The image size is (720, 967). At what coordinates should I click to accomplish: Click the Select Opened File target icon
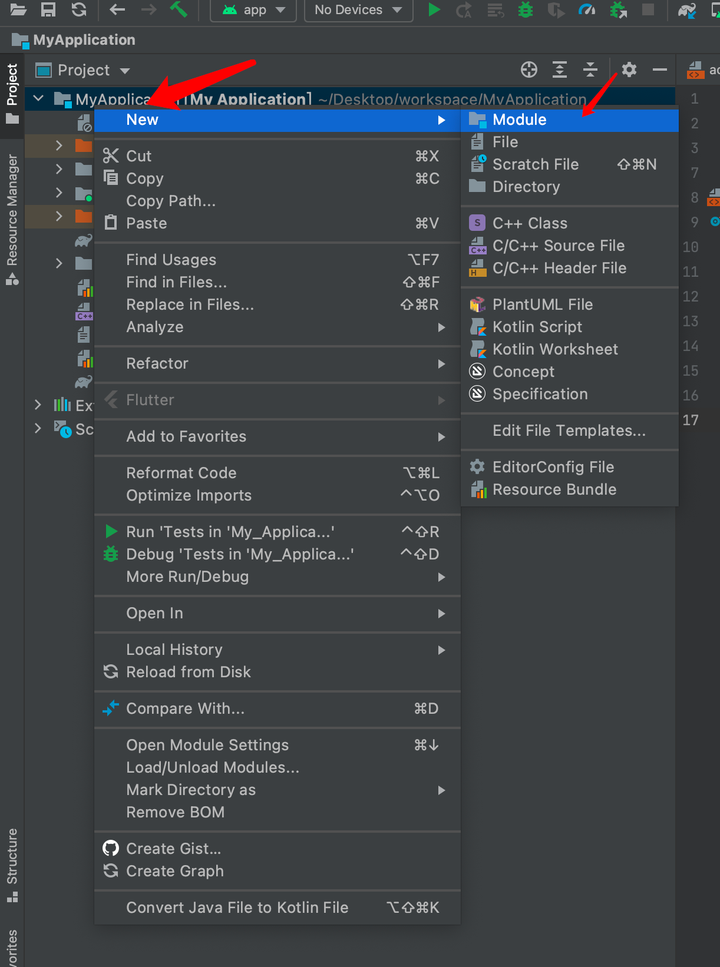point(529,70)
